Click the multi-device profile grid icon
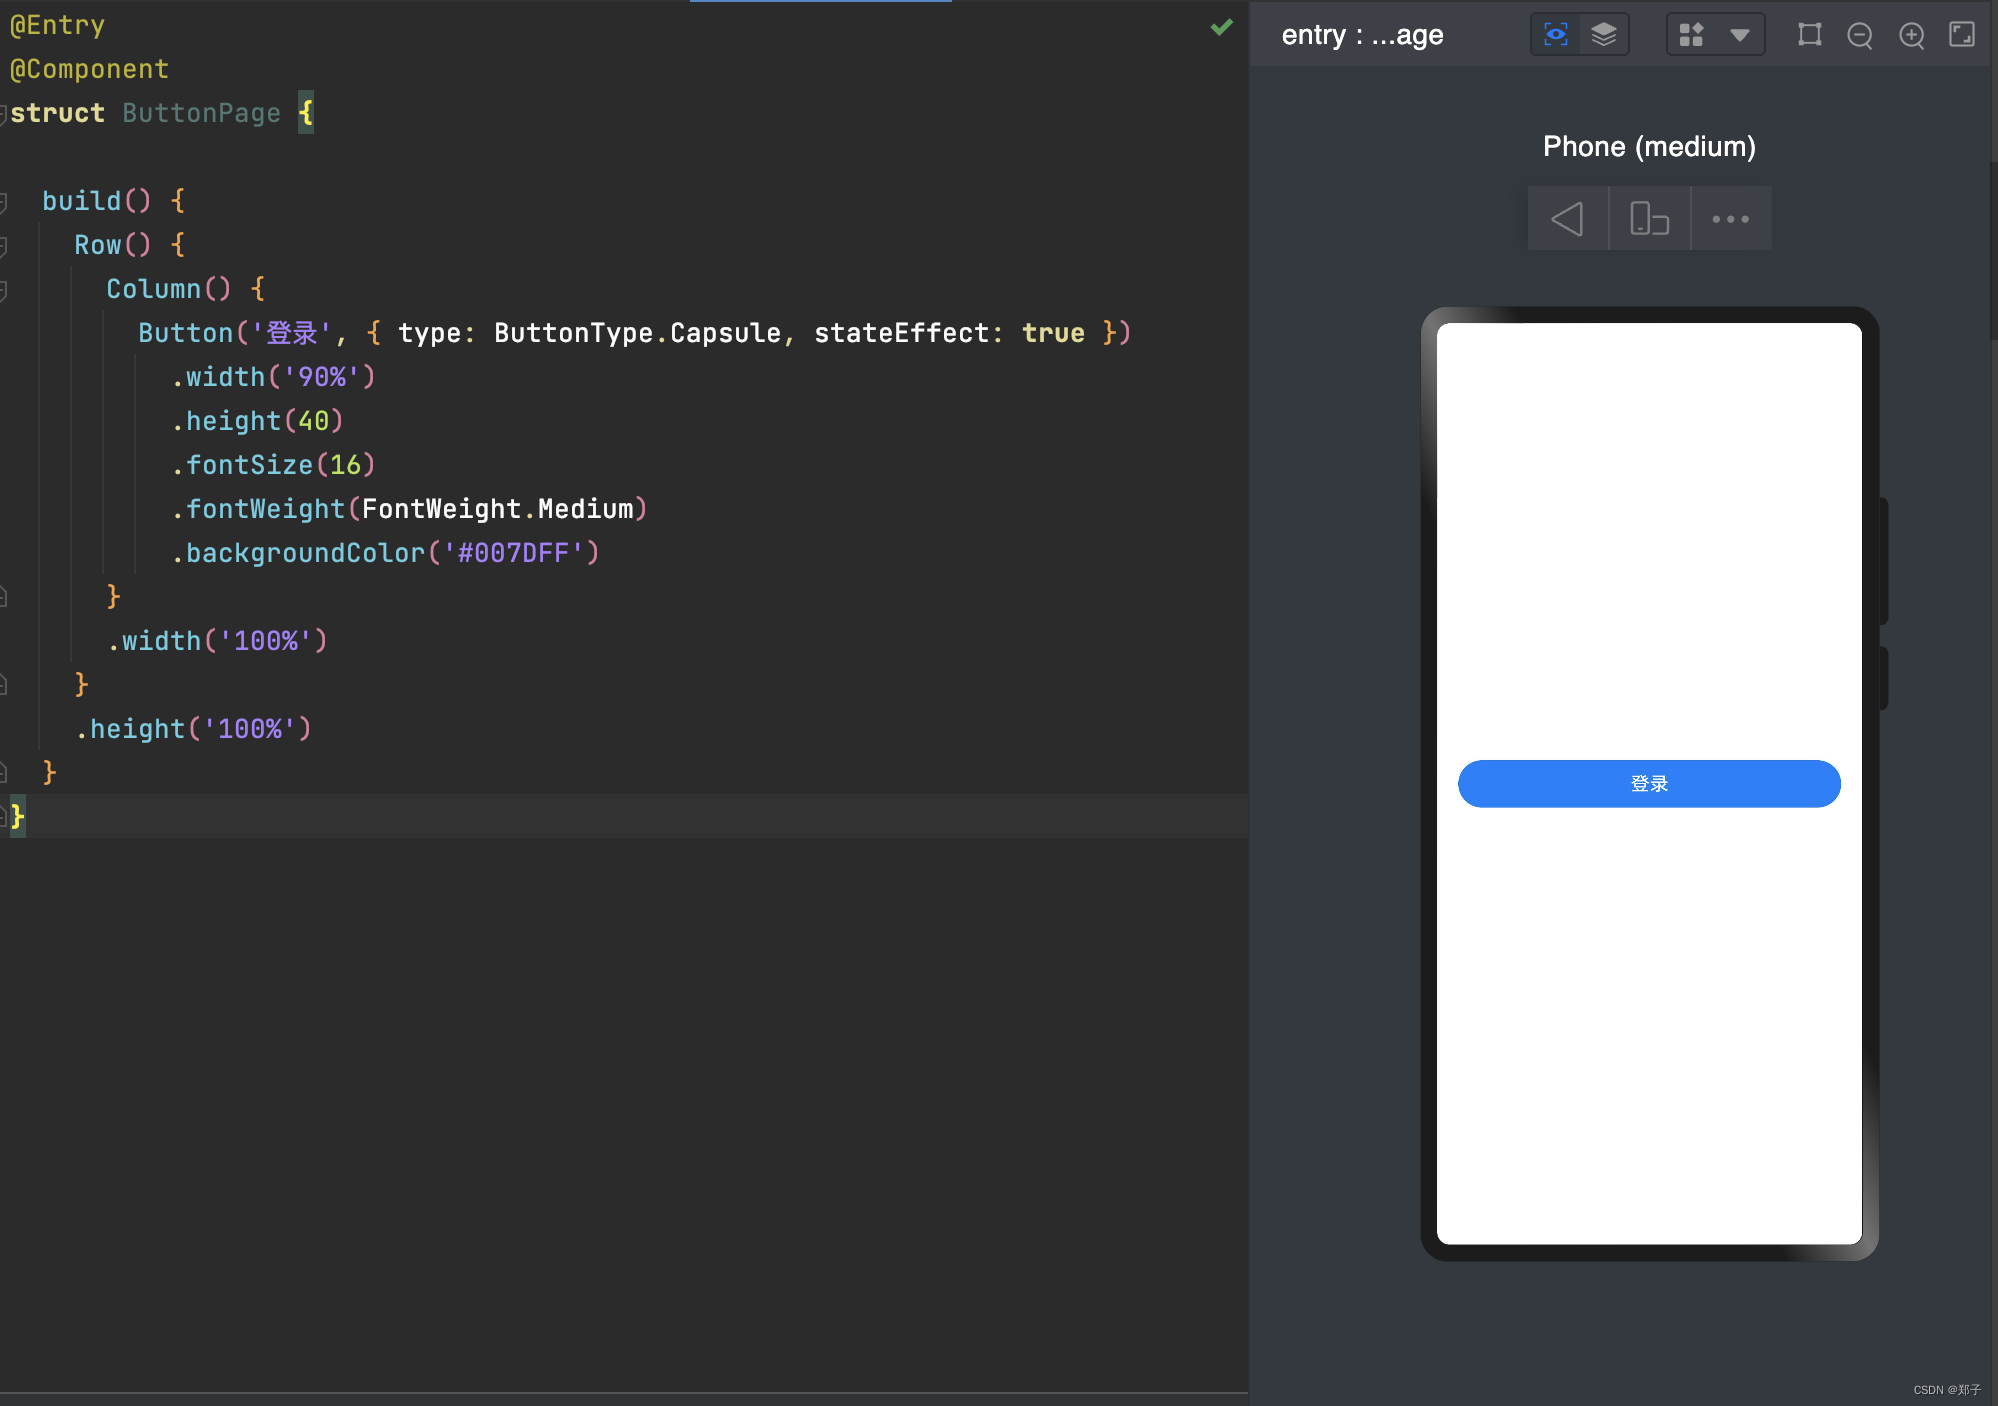Screen dimensions: 1998x1406 click(1691, 35)
